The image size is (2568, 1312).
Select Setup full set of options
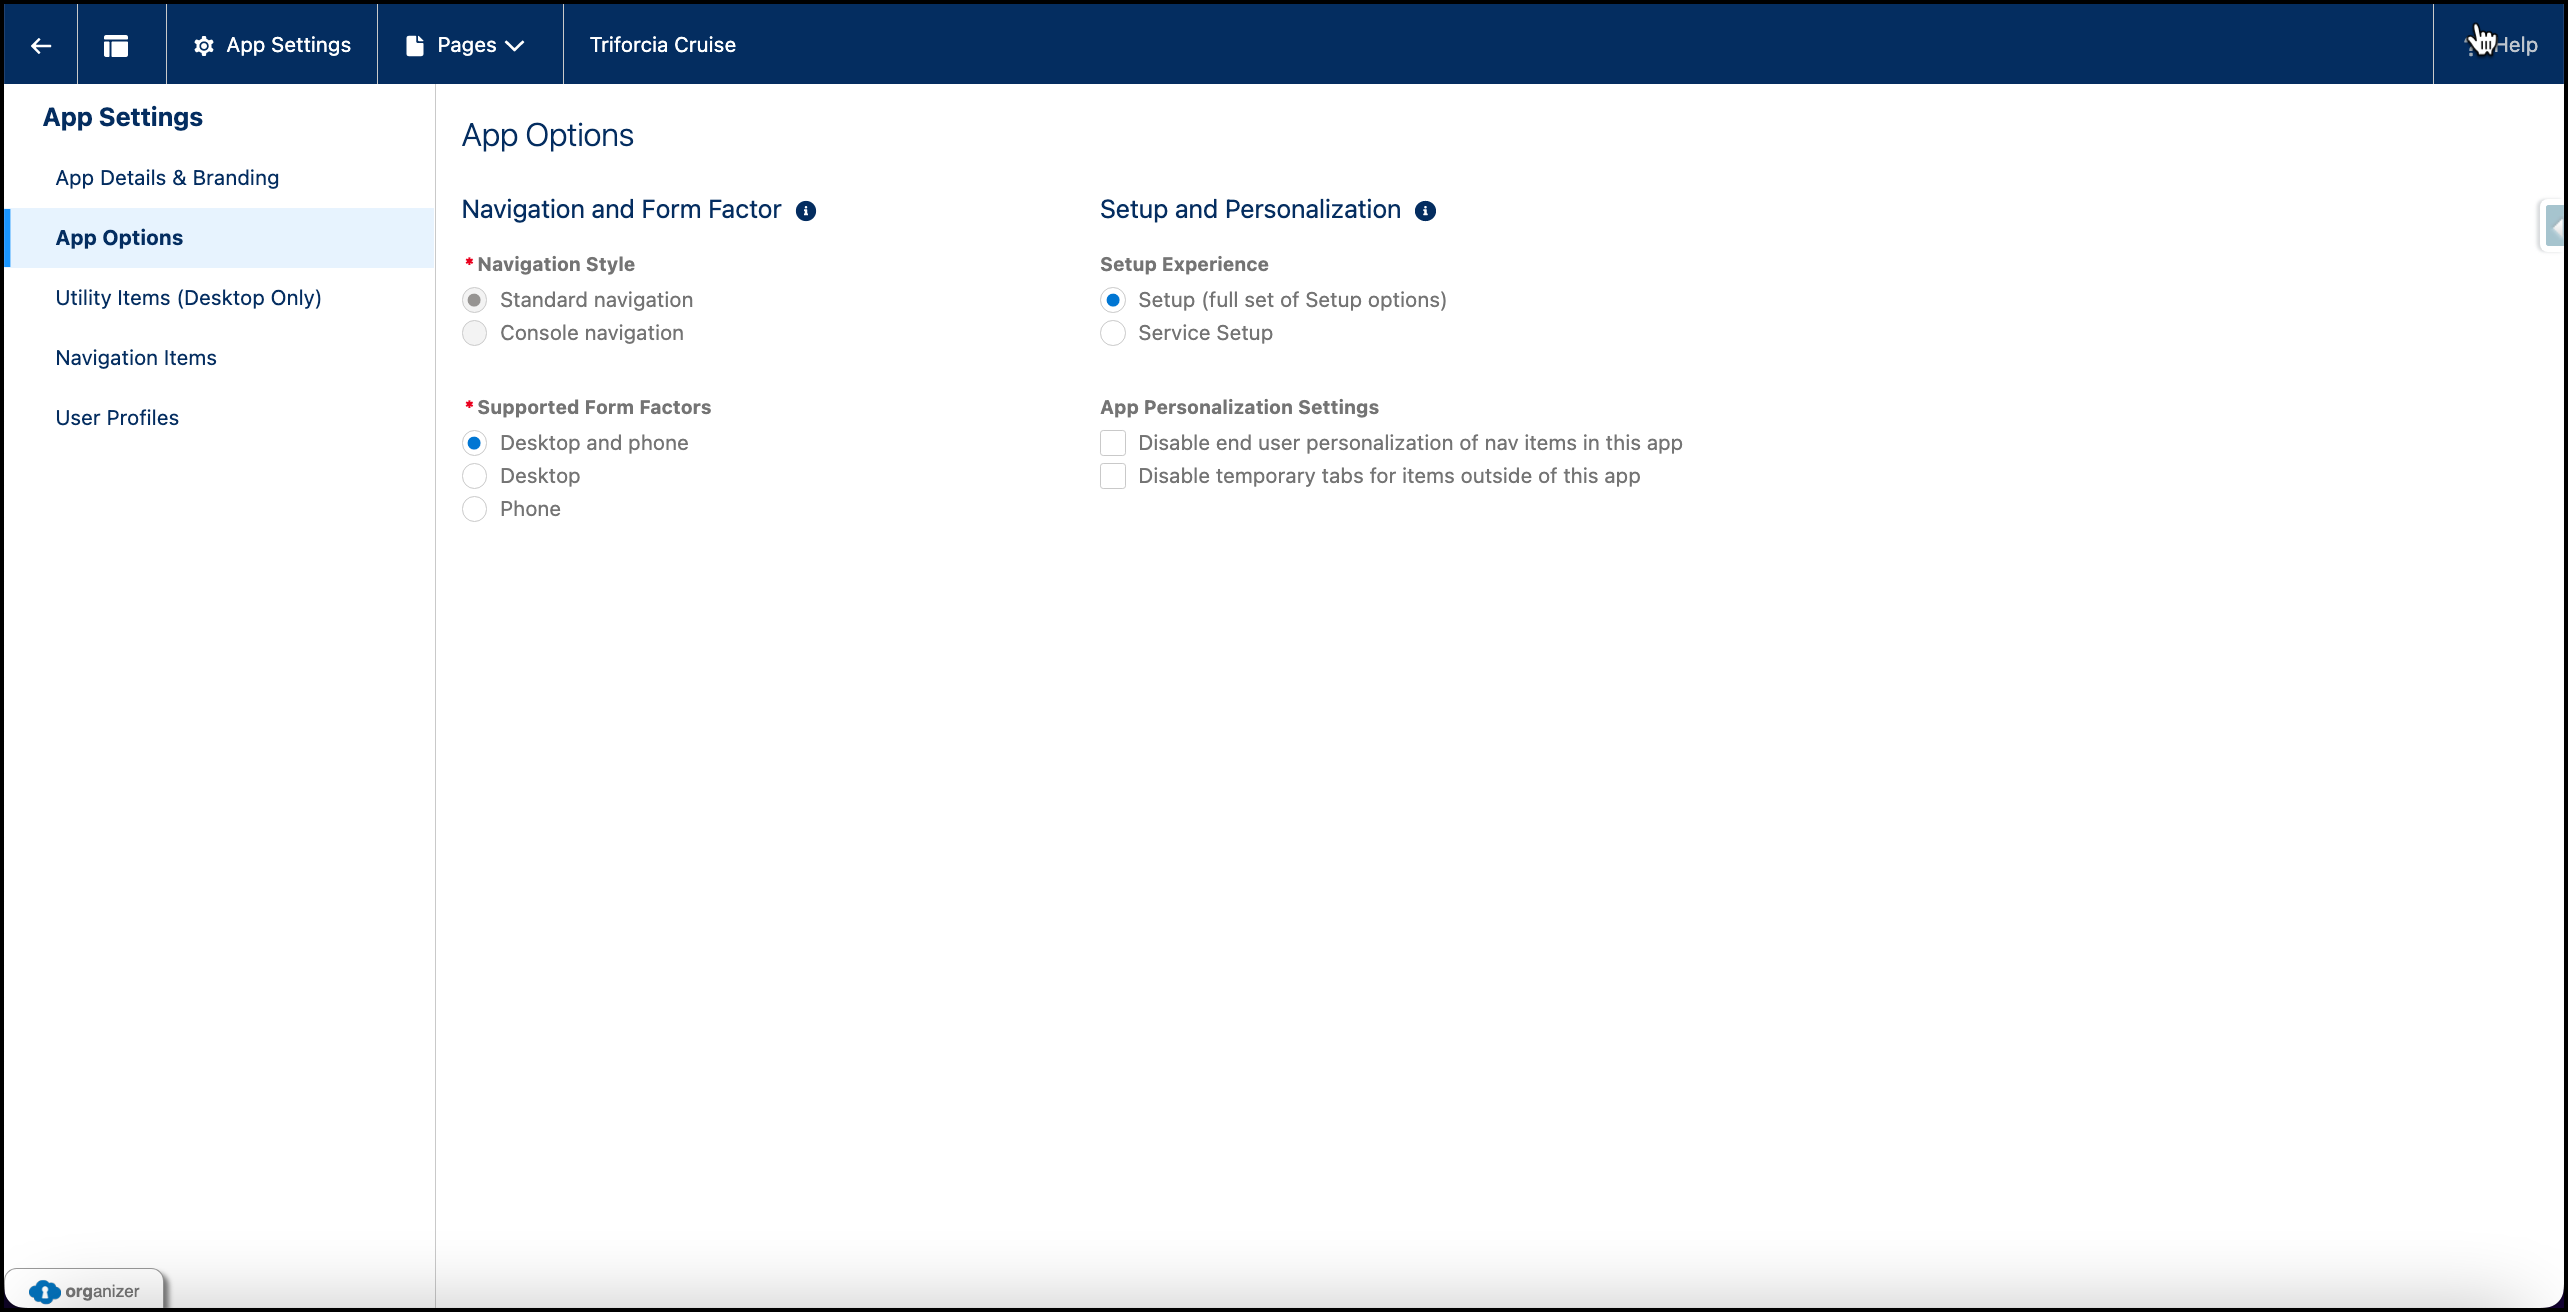(1113, 300)
